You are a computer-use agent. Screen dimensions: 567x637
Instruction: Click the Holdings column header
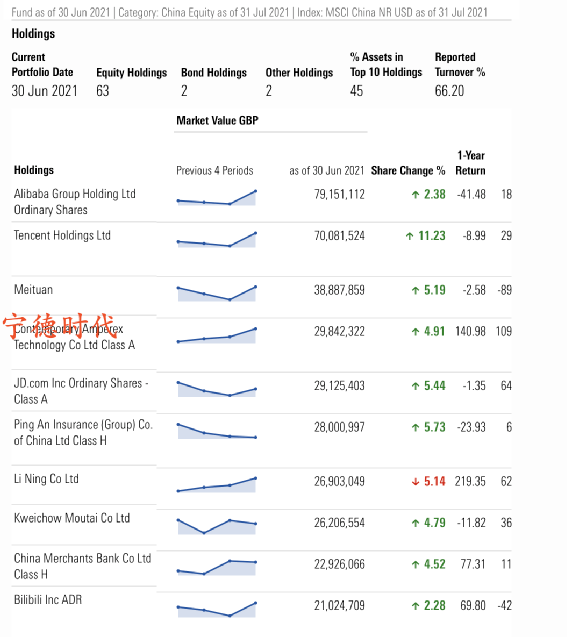(34, 170)
